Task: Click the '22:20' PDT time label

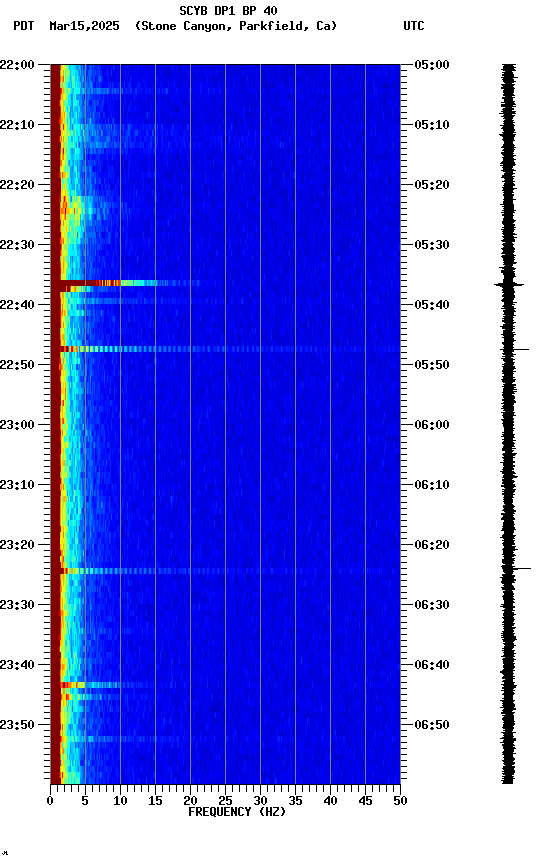Action: click(17, 185)
